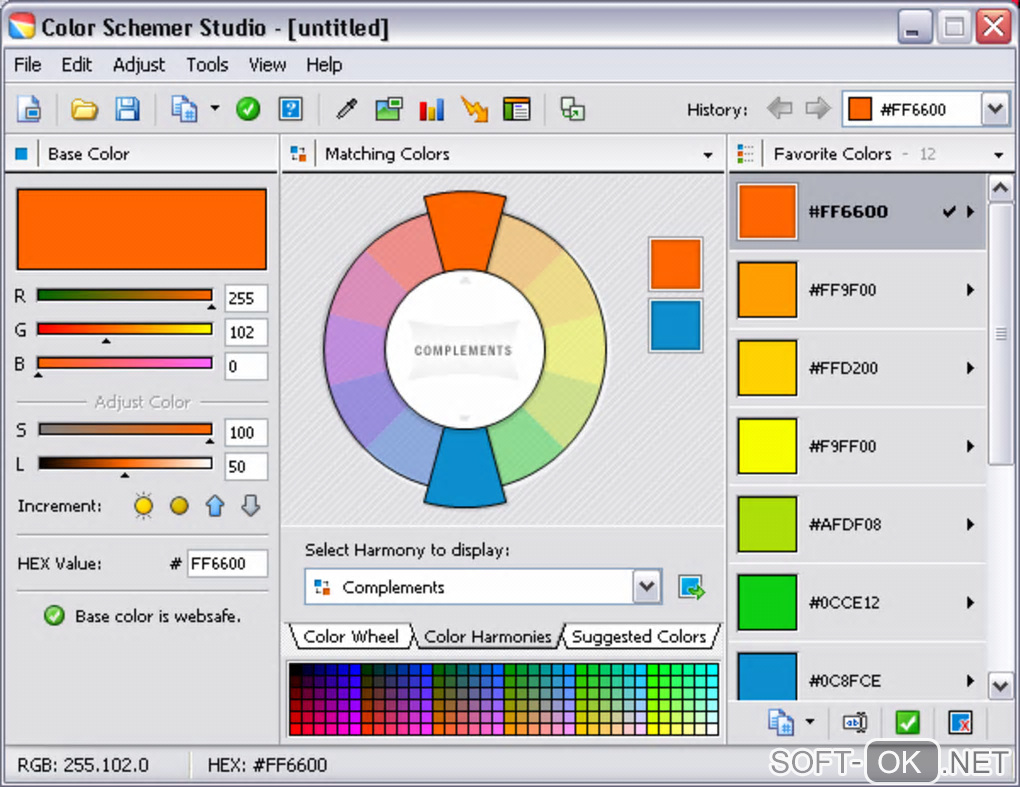Switch to the Color Harmonies tab

[x=487, y=636]
